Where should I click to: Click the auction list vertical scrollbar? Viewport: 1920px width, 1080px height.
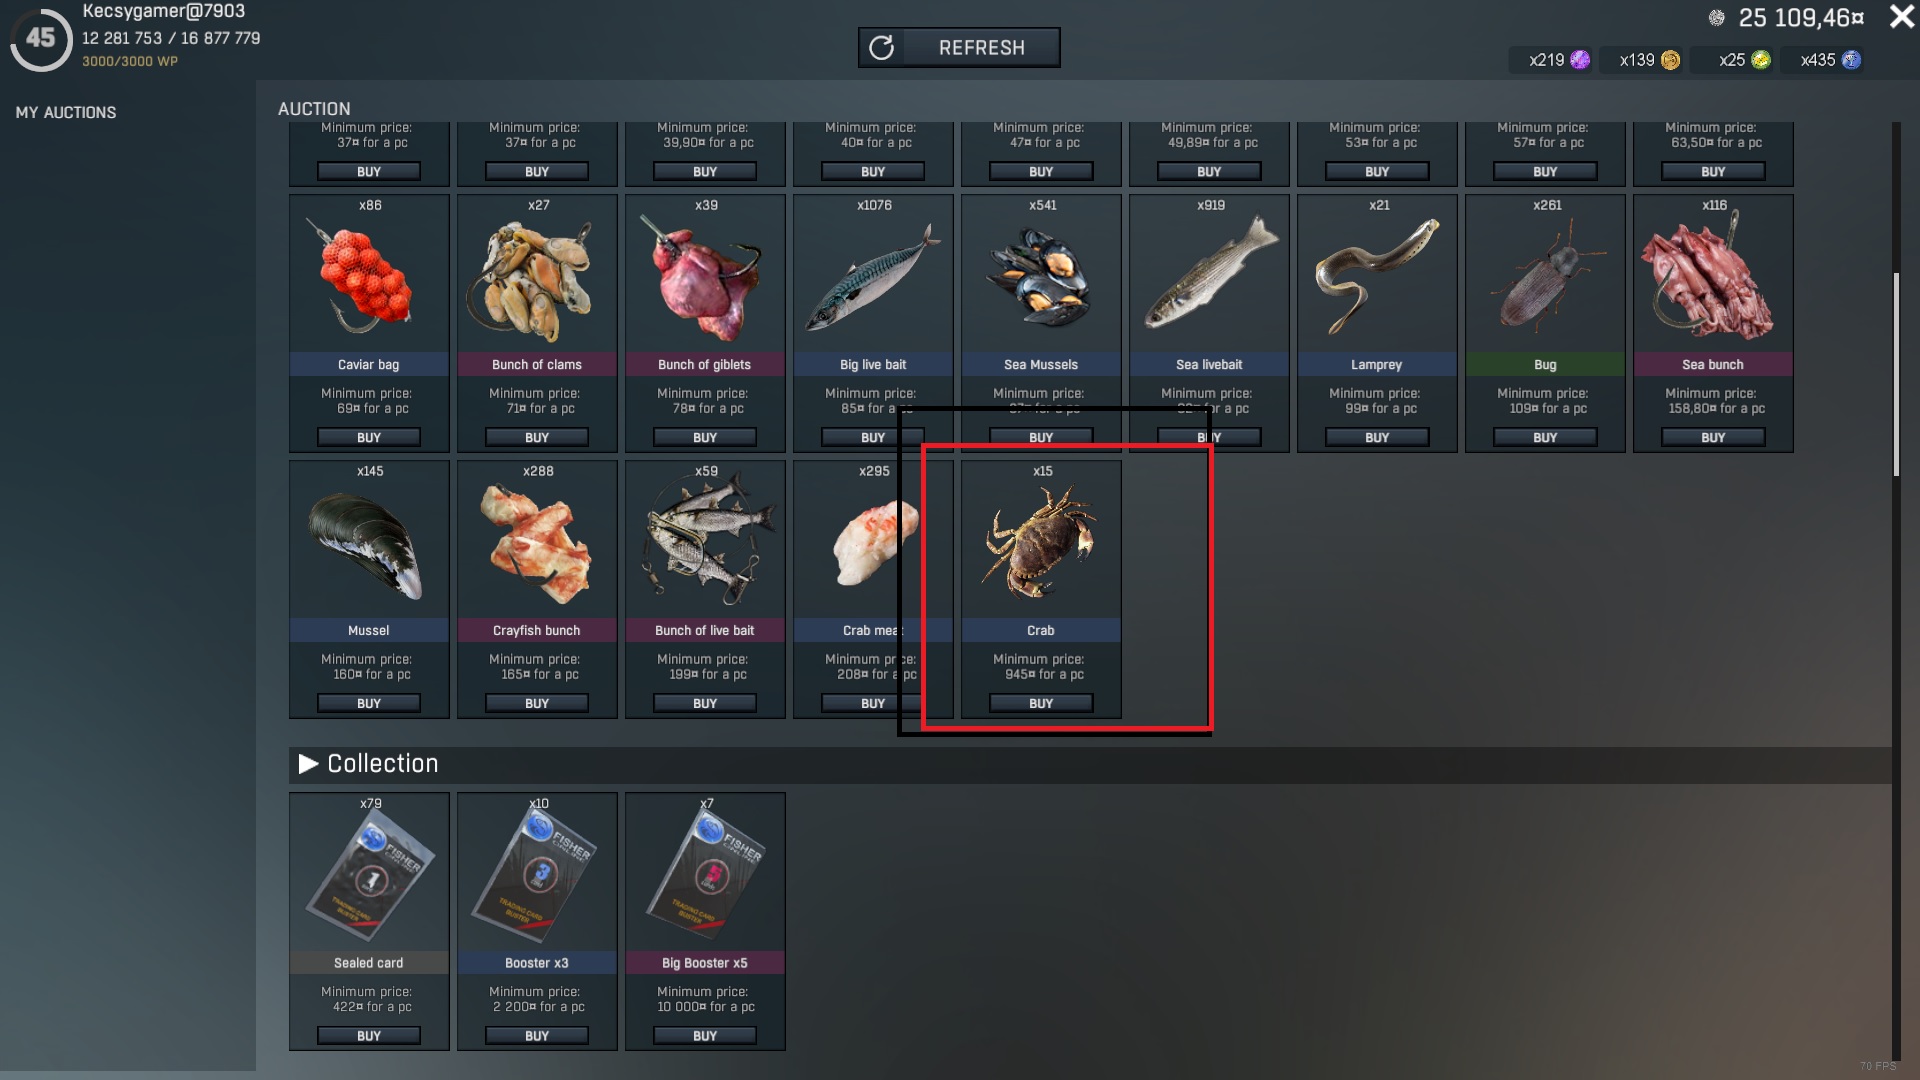pyautogui.click(x=1896, y=375)
